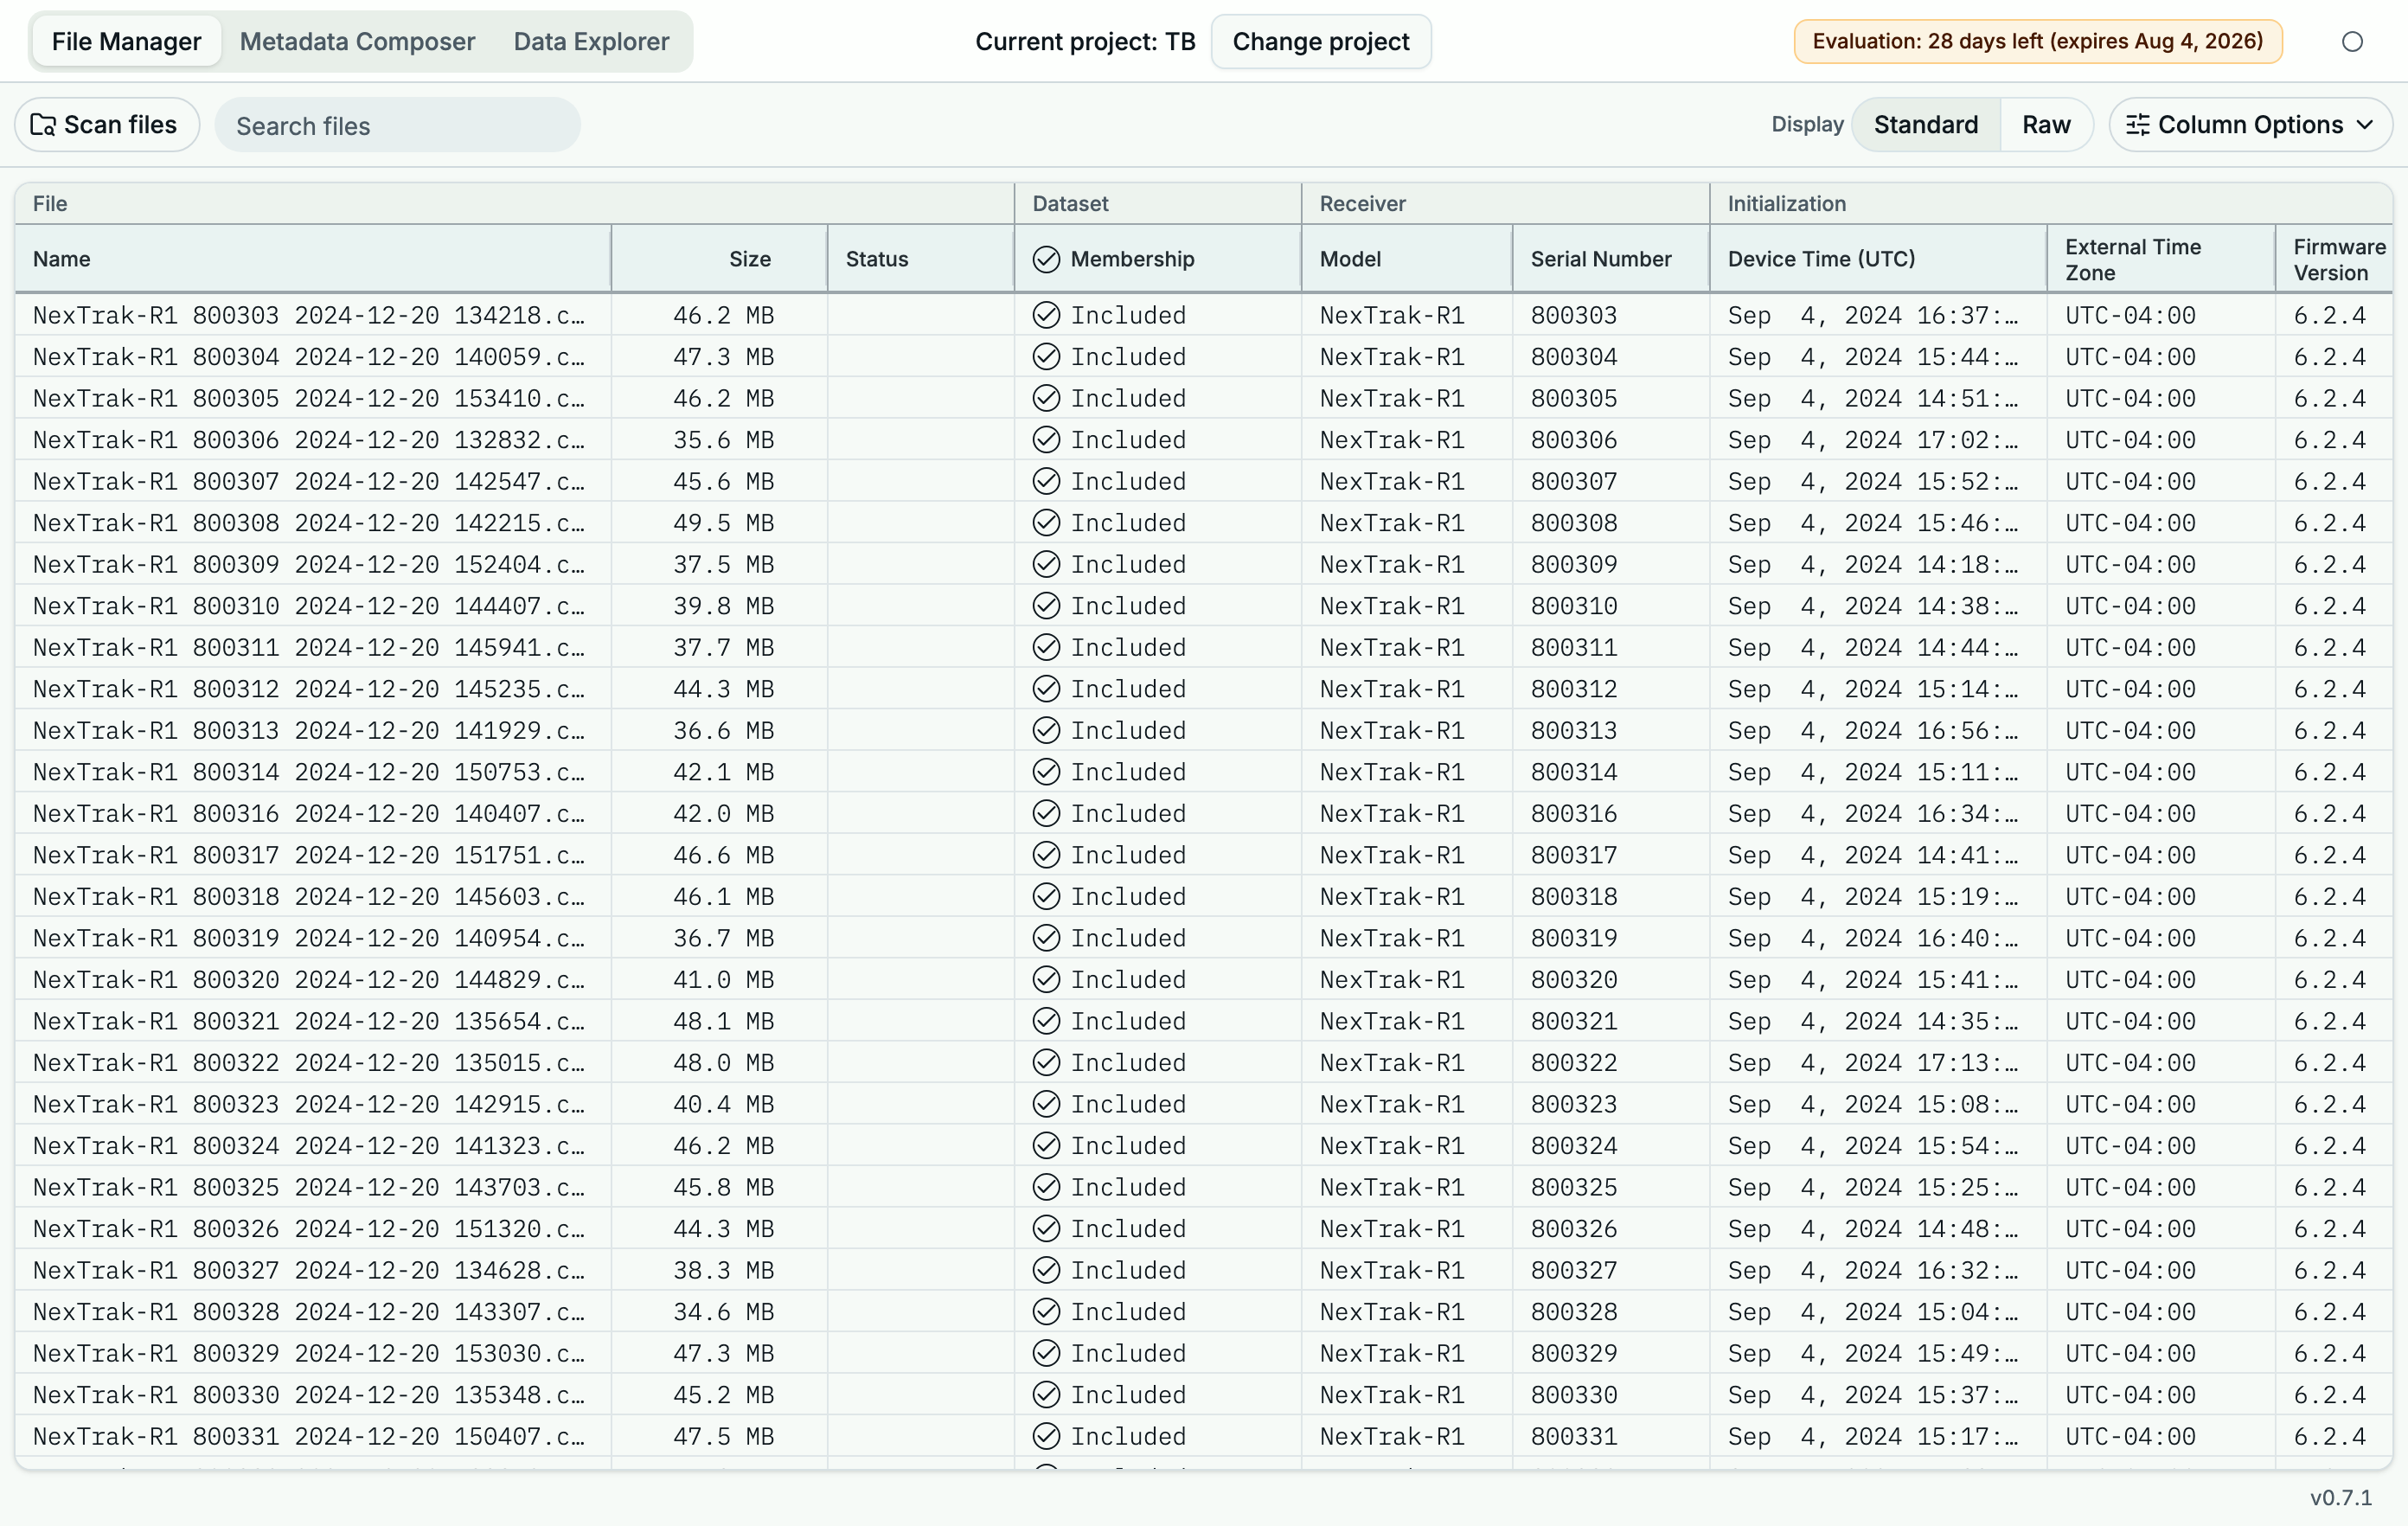Viewport: 2408px width, 1526px height.
Task: Click the Model column header
Action: point(1406,259)
